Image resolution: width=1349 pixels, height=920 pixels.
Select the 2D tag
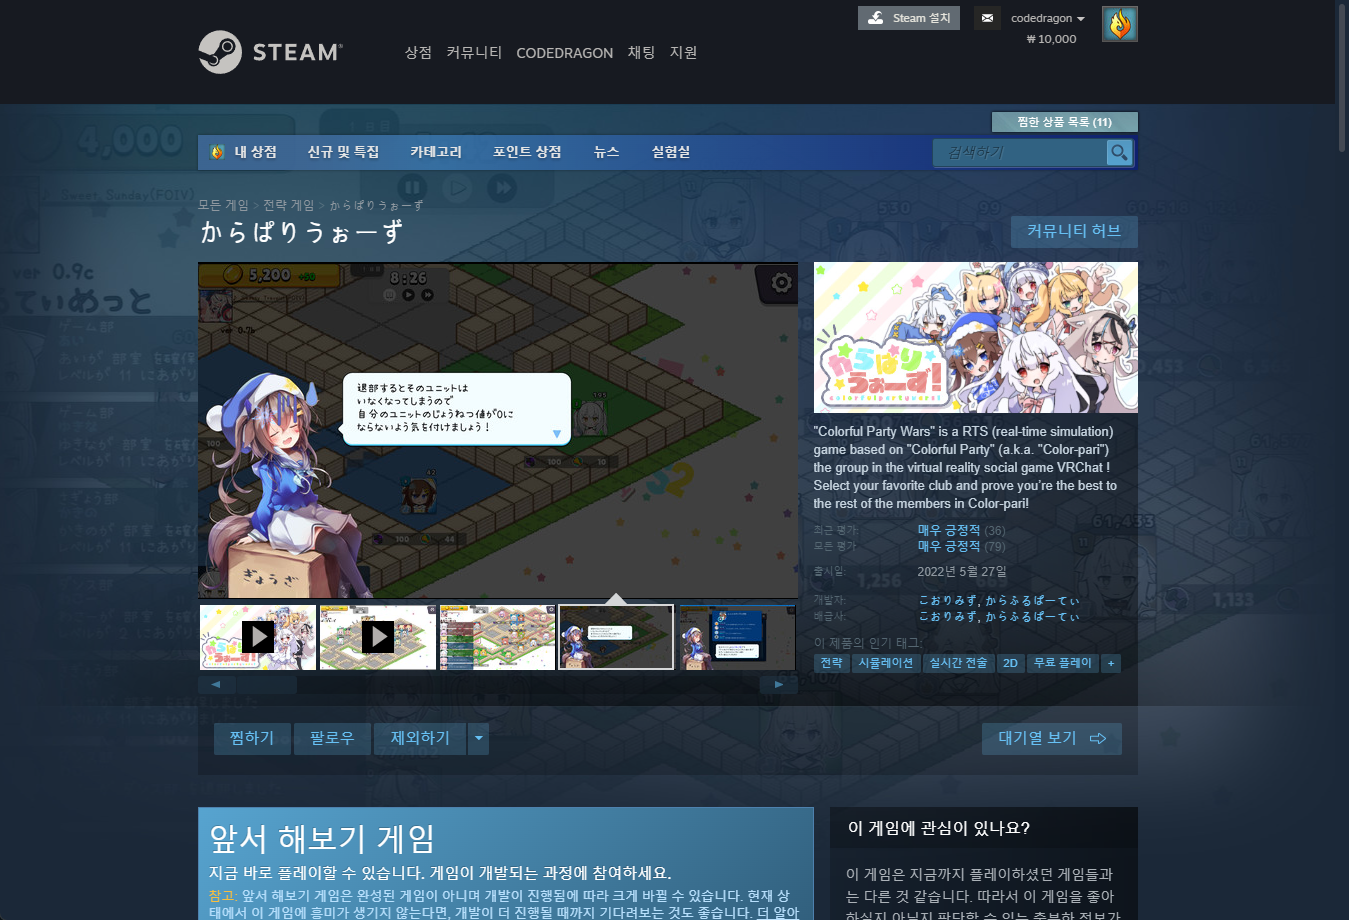(x=1011, y=663)
